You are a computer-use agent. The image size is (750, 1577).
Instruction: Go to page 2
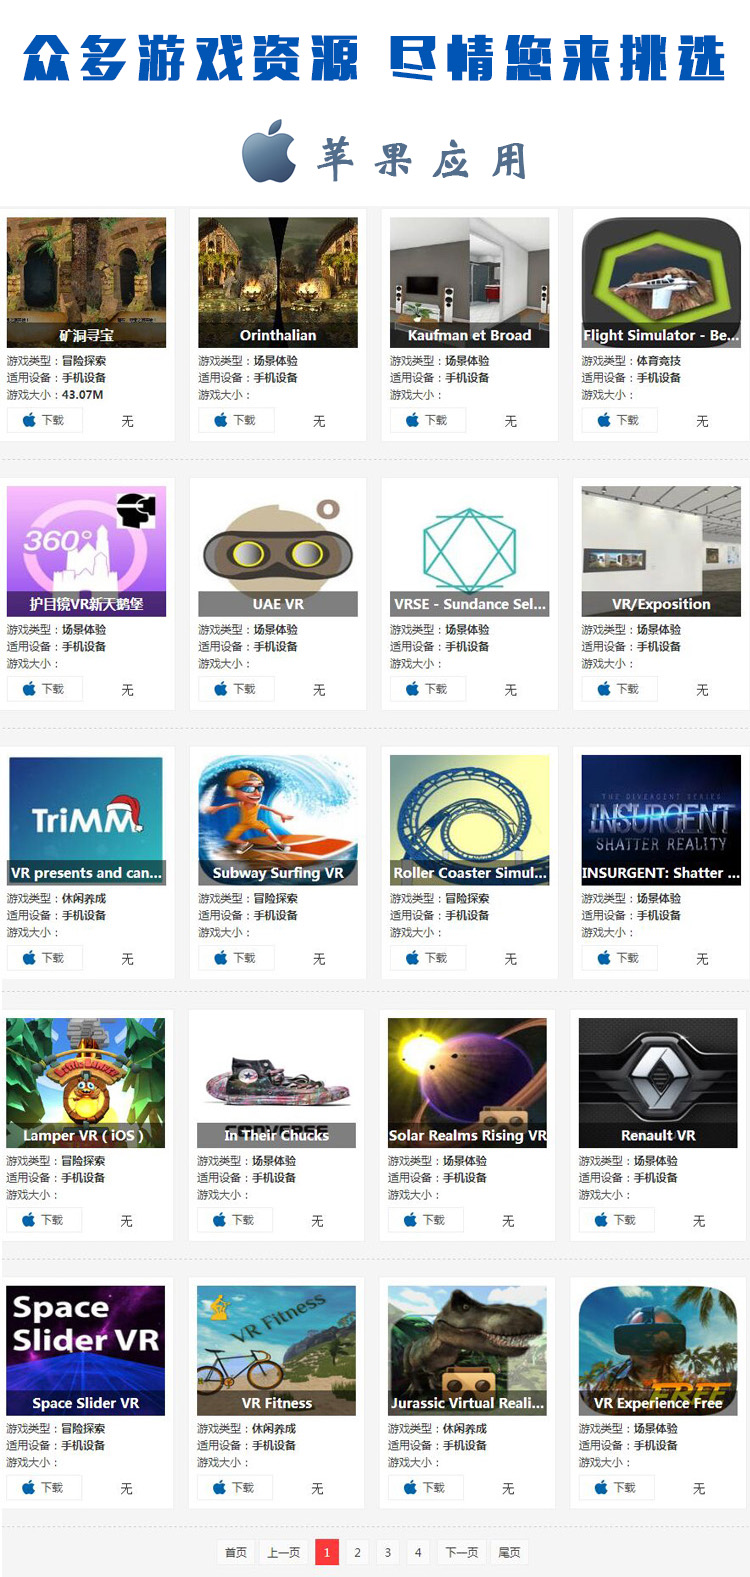[357, 1552]
